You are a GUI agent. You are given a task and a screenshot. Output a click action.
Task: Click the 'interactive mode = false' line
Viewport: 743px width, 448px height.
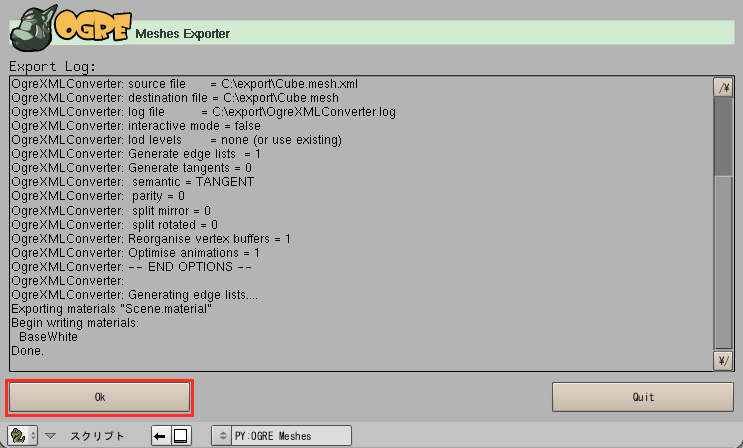[136, 126]
